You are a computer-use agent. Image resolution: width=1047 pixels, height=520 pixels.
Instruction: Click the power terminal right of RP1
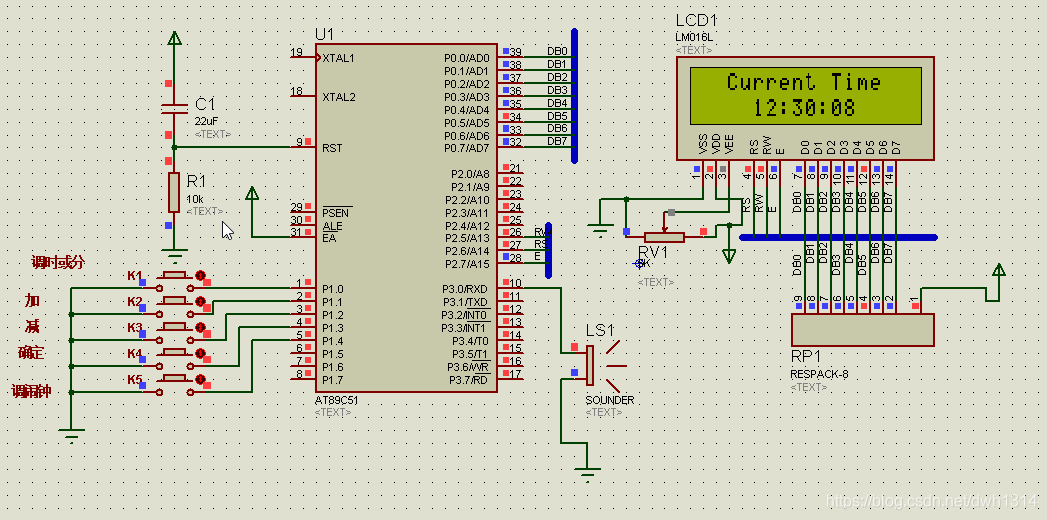(998, 271)
